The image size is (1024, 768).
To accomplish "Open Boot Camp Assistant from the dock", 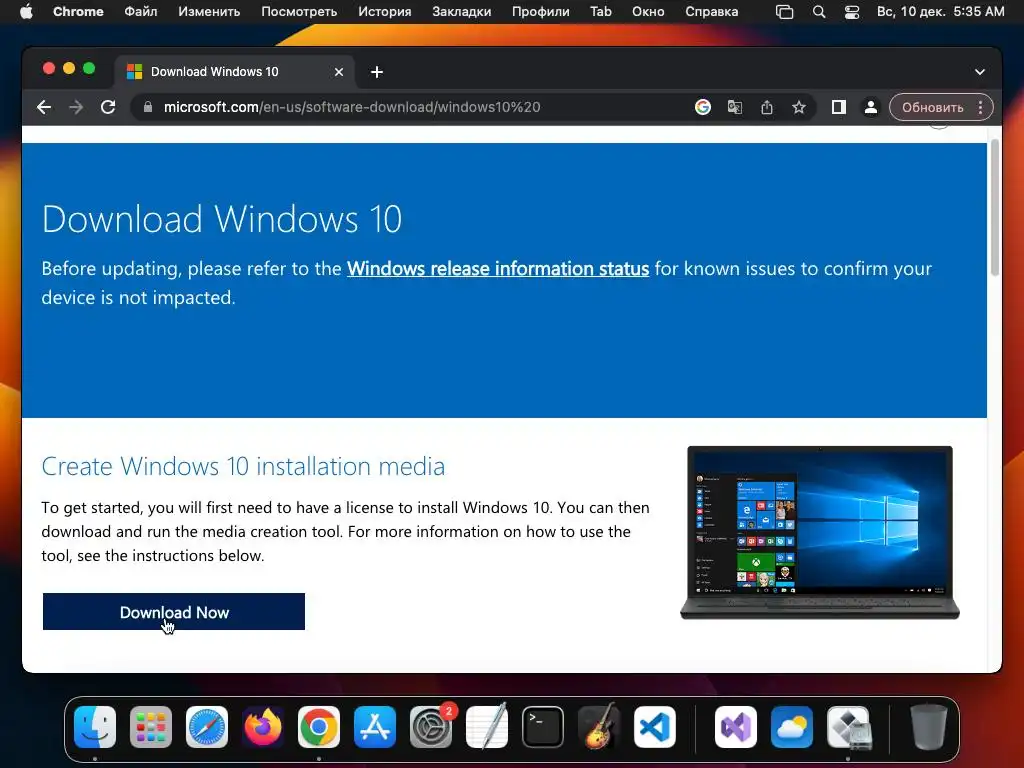I will pos(849,727).
